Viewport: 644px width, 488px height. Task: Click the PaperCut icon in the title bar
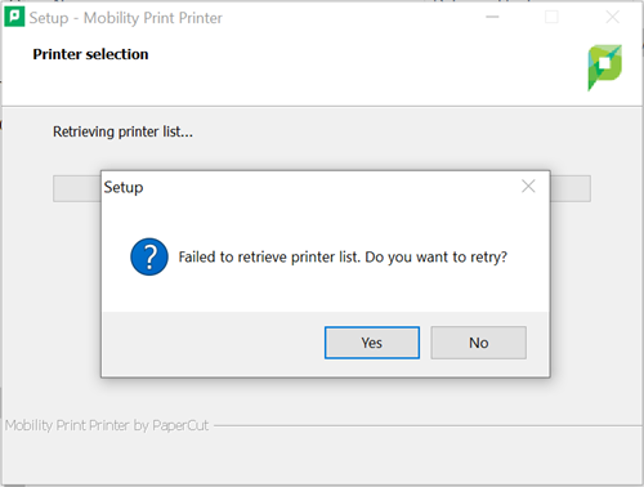point(14,17)
